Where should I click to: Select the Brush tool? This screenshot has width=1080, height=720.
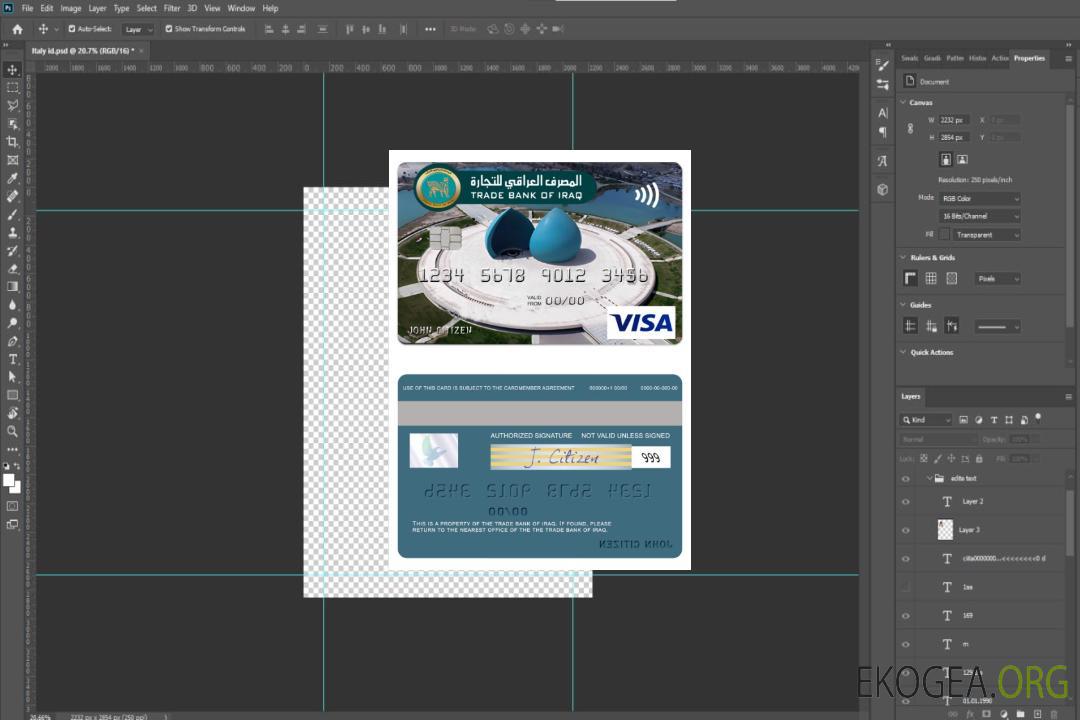12,214
